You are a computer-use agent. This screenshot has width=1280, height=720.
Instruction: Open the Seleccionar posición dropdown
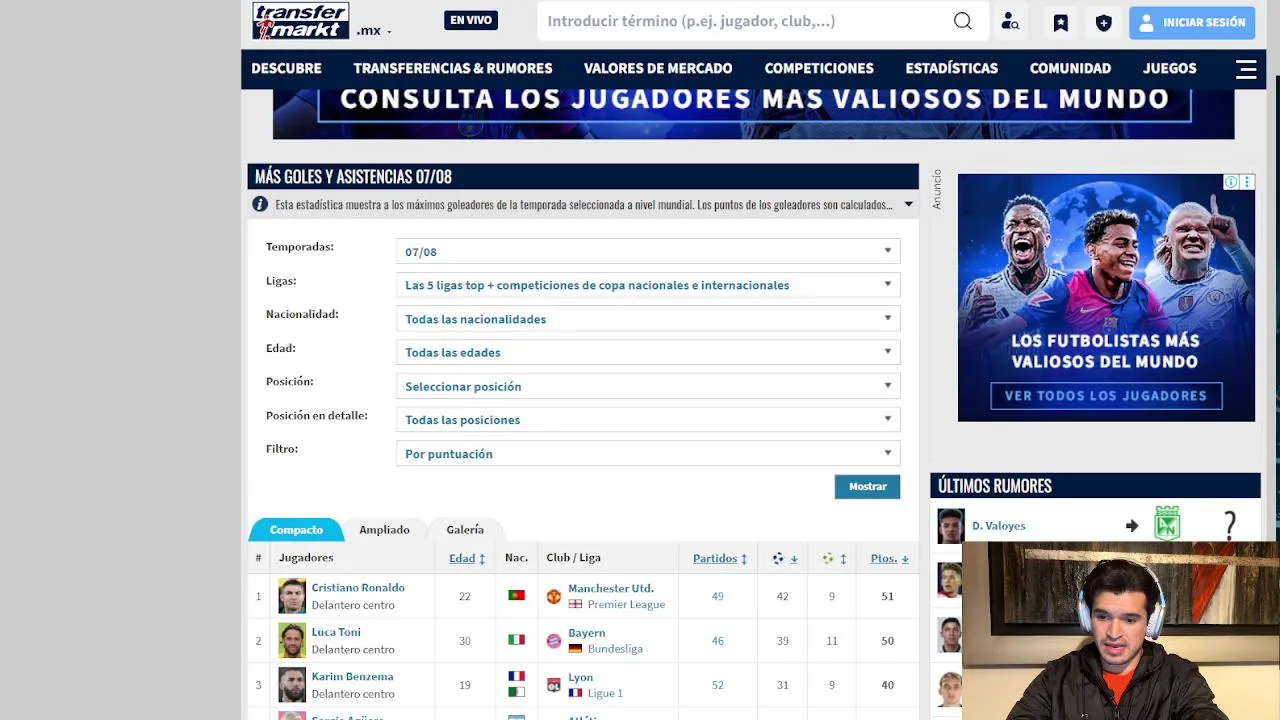648,386
